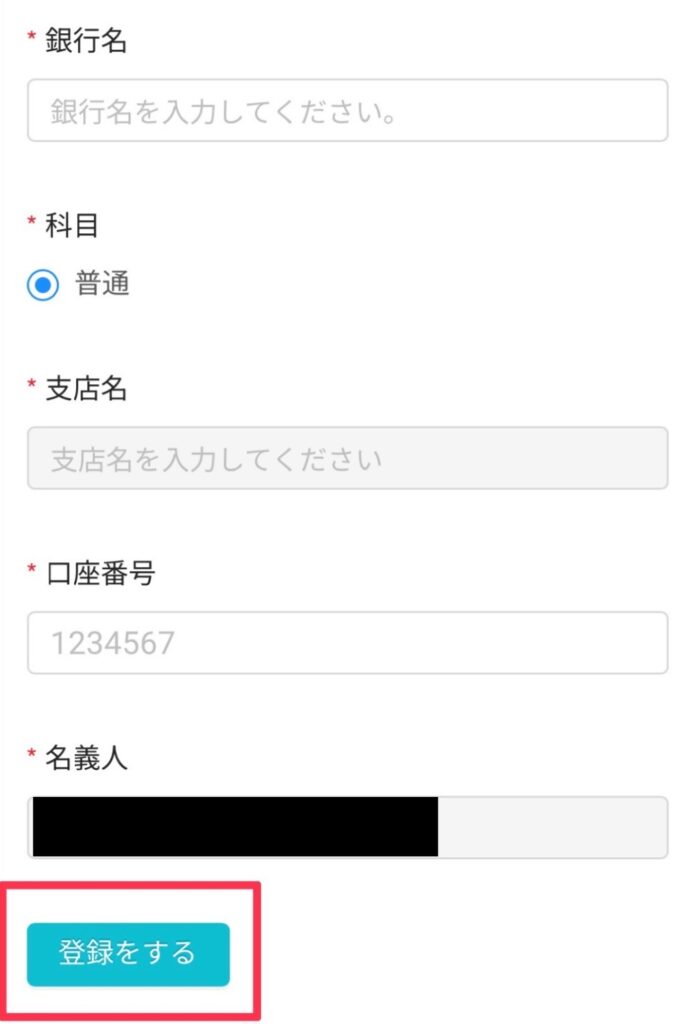Click the red asterisk beside 支店名

point(31,383)
